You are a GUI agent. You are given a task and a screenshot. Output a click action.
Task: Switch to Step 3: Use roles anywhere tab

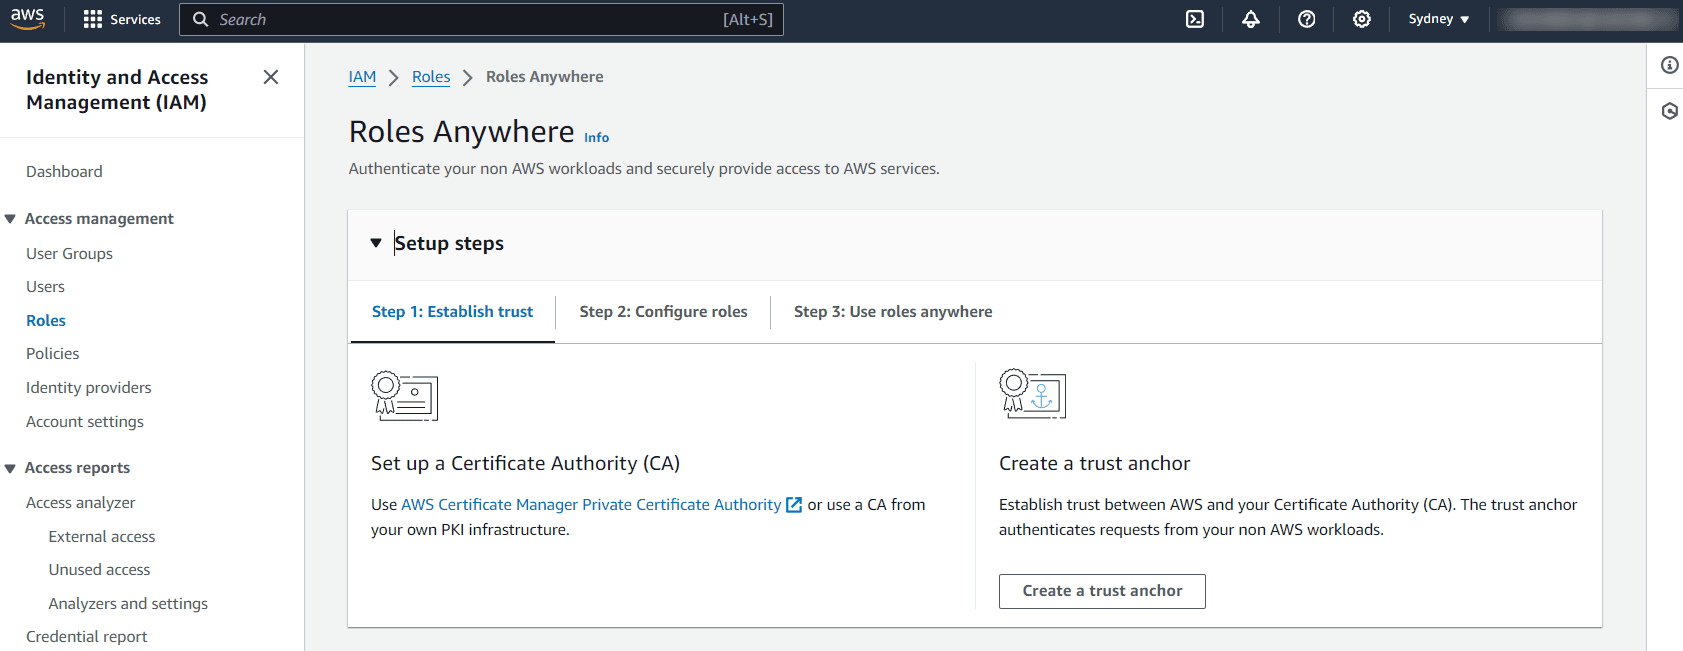click(x=893, y=312)
